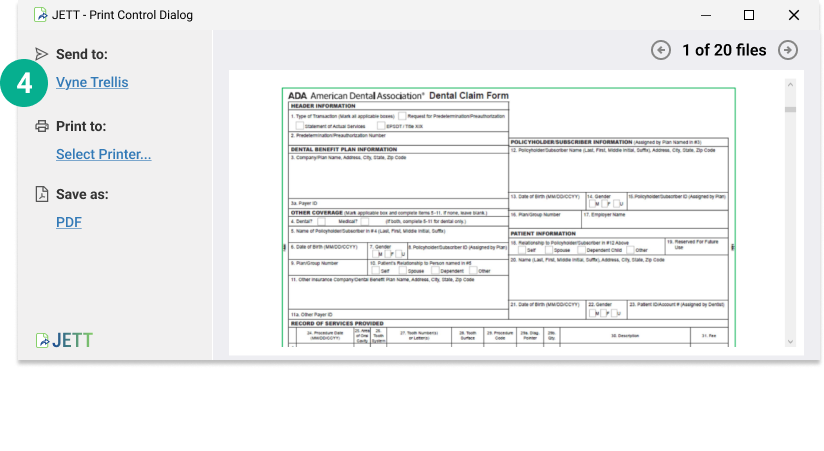Tick the Request for Predetermination/Preauthorization checkbox
Screen dimensions: 824x451
pyautogui.click(x=402, y=116)
